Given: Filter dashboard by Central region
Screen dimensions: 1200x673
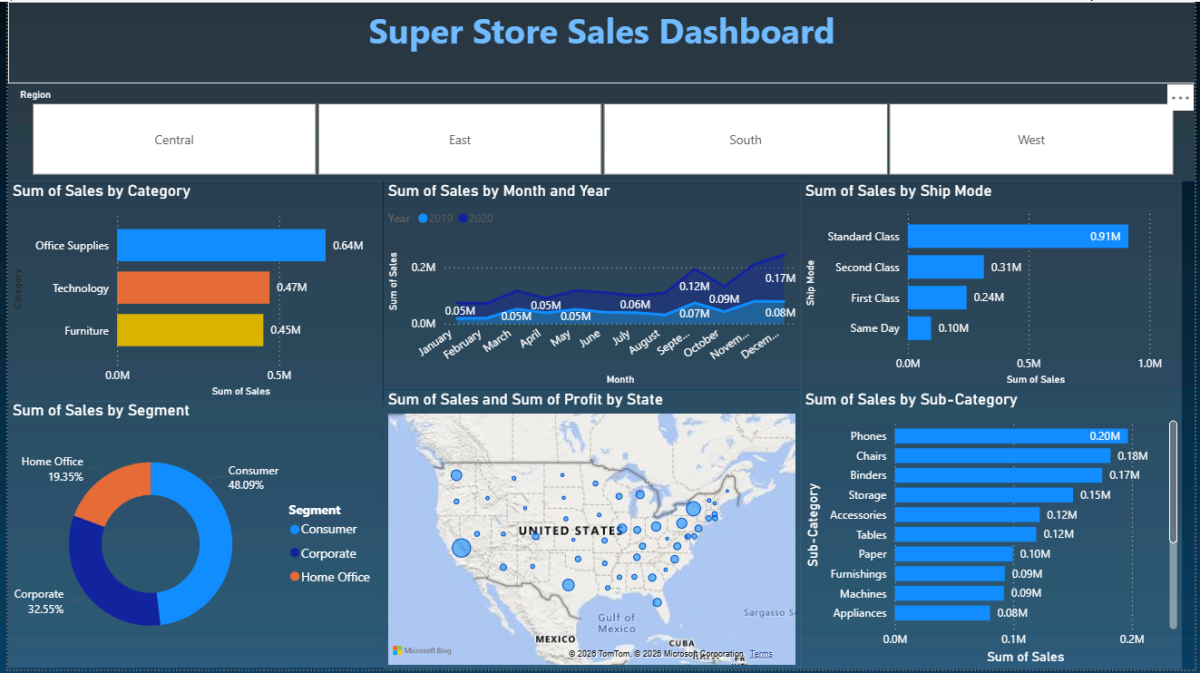Looking at the screenshot, I should click(174, 140).
